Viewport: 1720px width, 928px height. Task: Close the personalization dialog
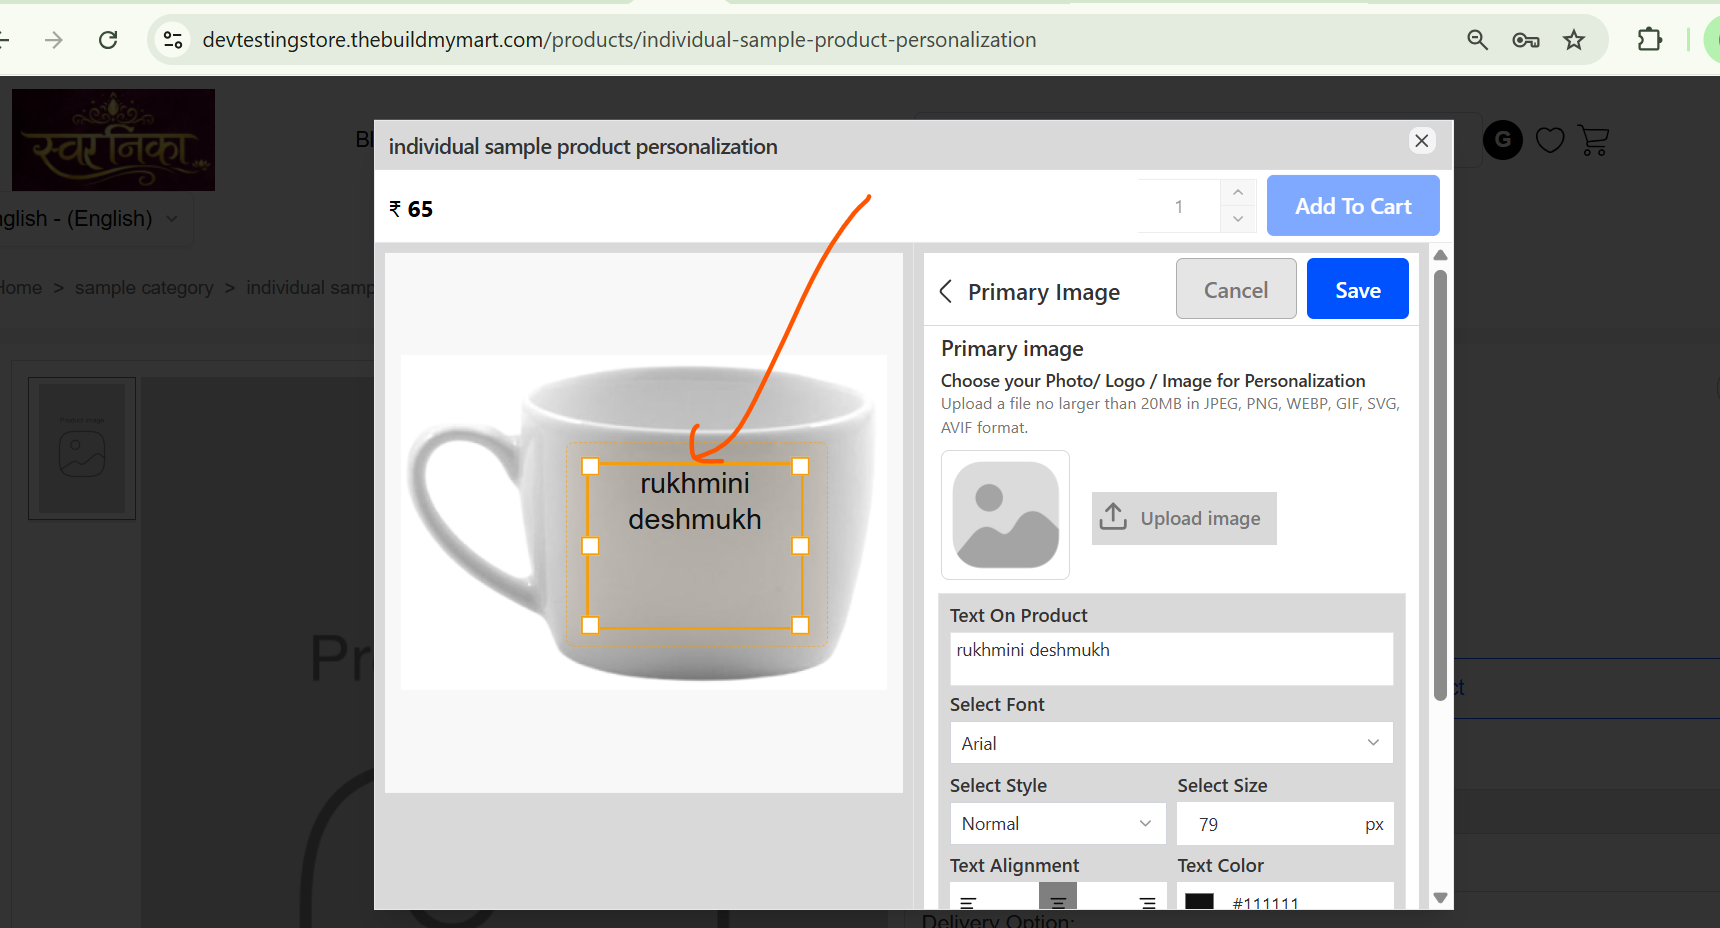(x=1421, y=141)
